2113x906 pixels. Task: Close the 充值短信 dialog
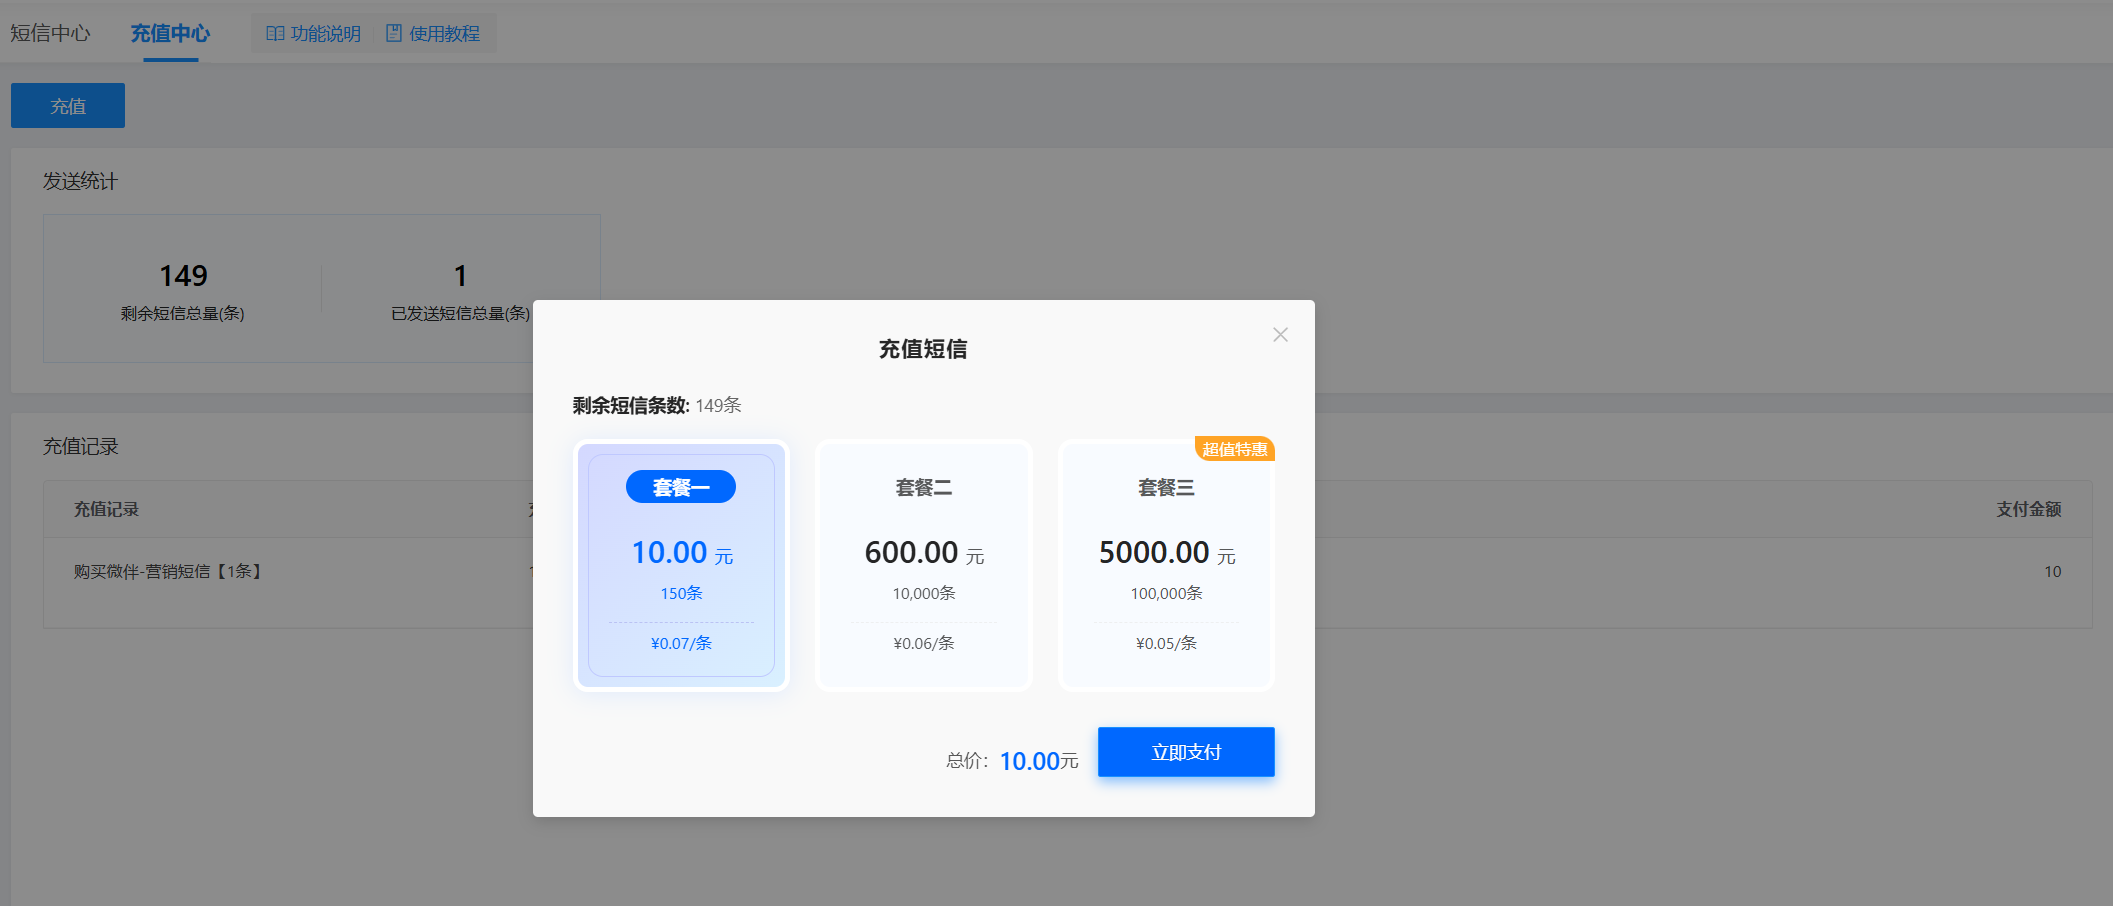[1280, 335]
